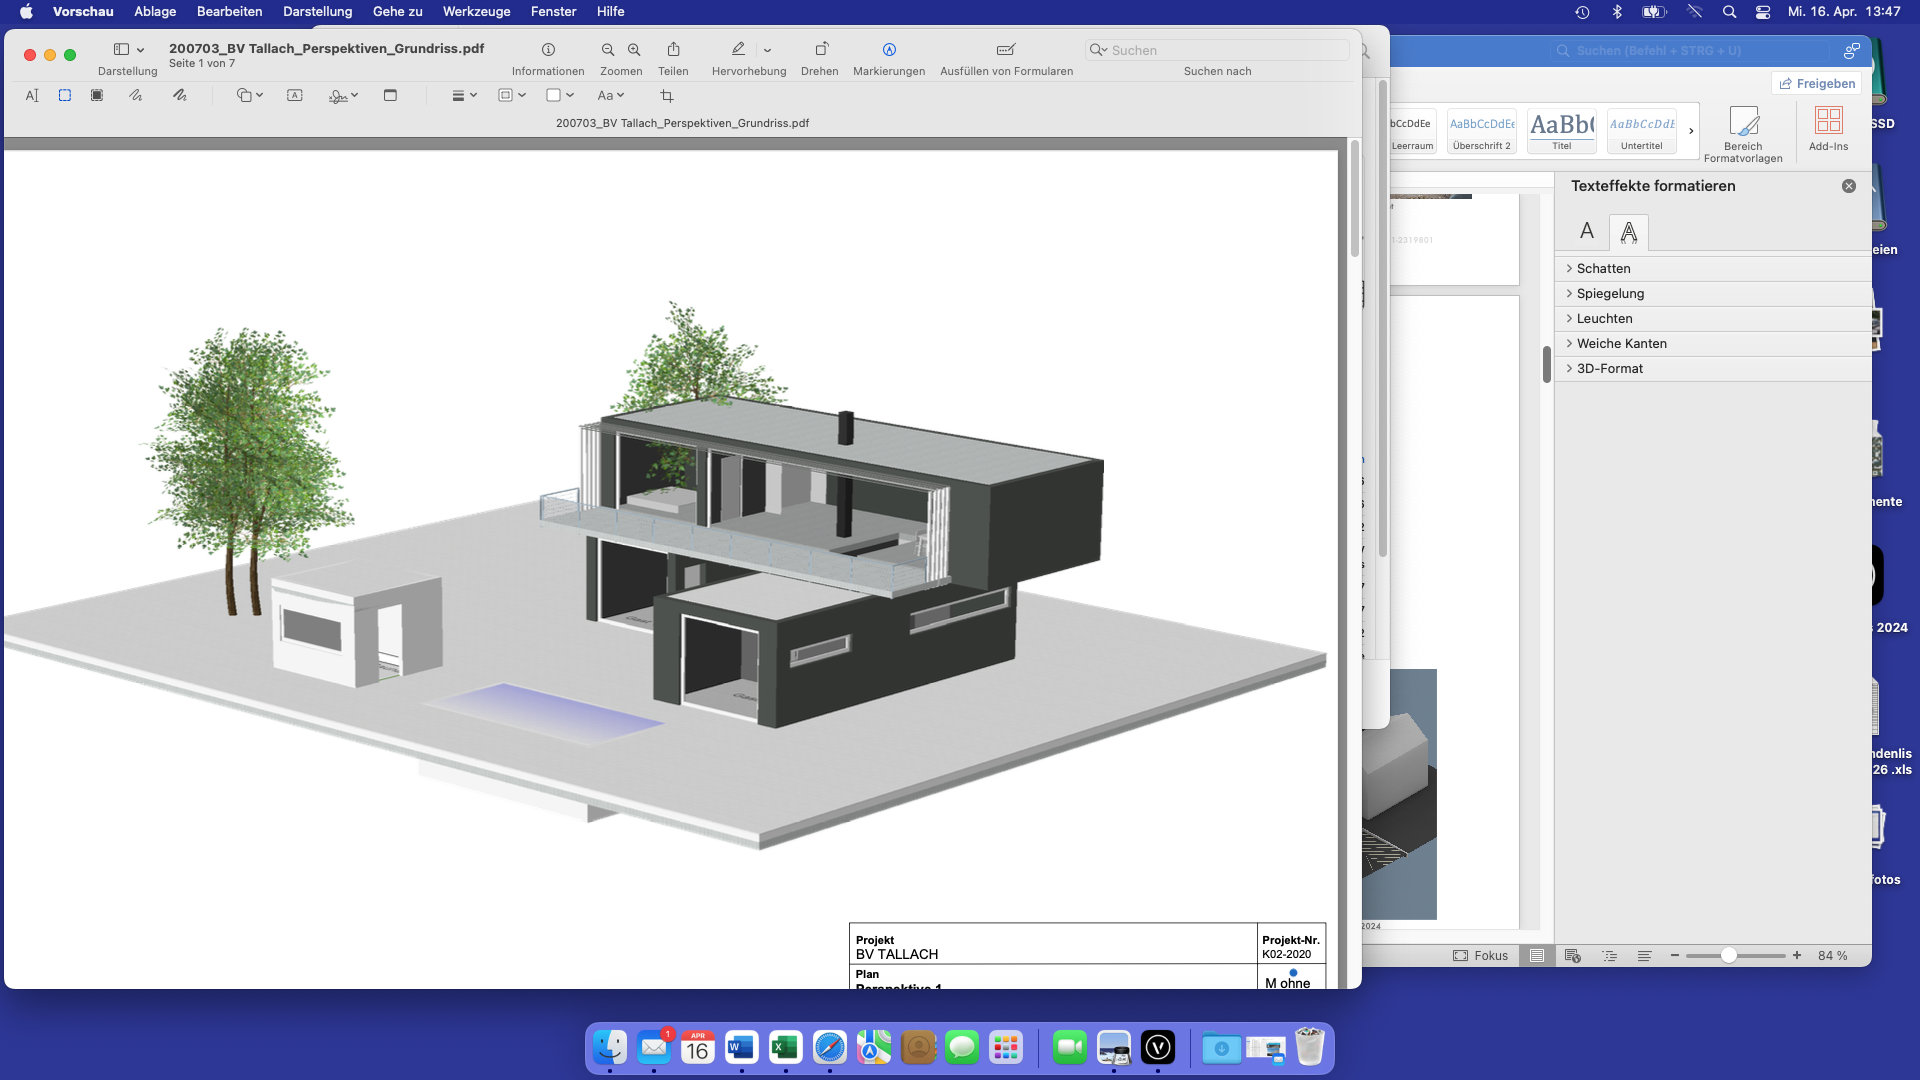
Task: Open the Werkzeuge menu
Action: pyautogui.click(x=476, y=12)
